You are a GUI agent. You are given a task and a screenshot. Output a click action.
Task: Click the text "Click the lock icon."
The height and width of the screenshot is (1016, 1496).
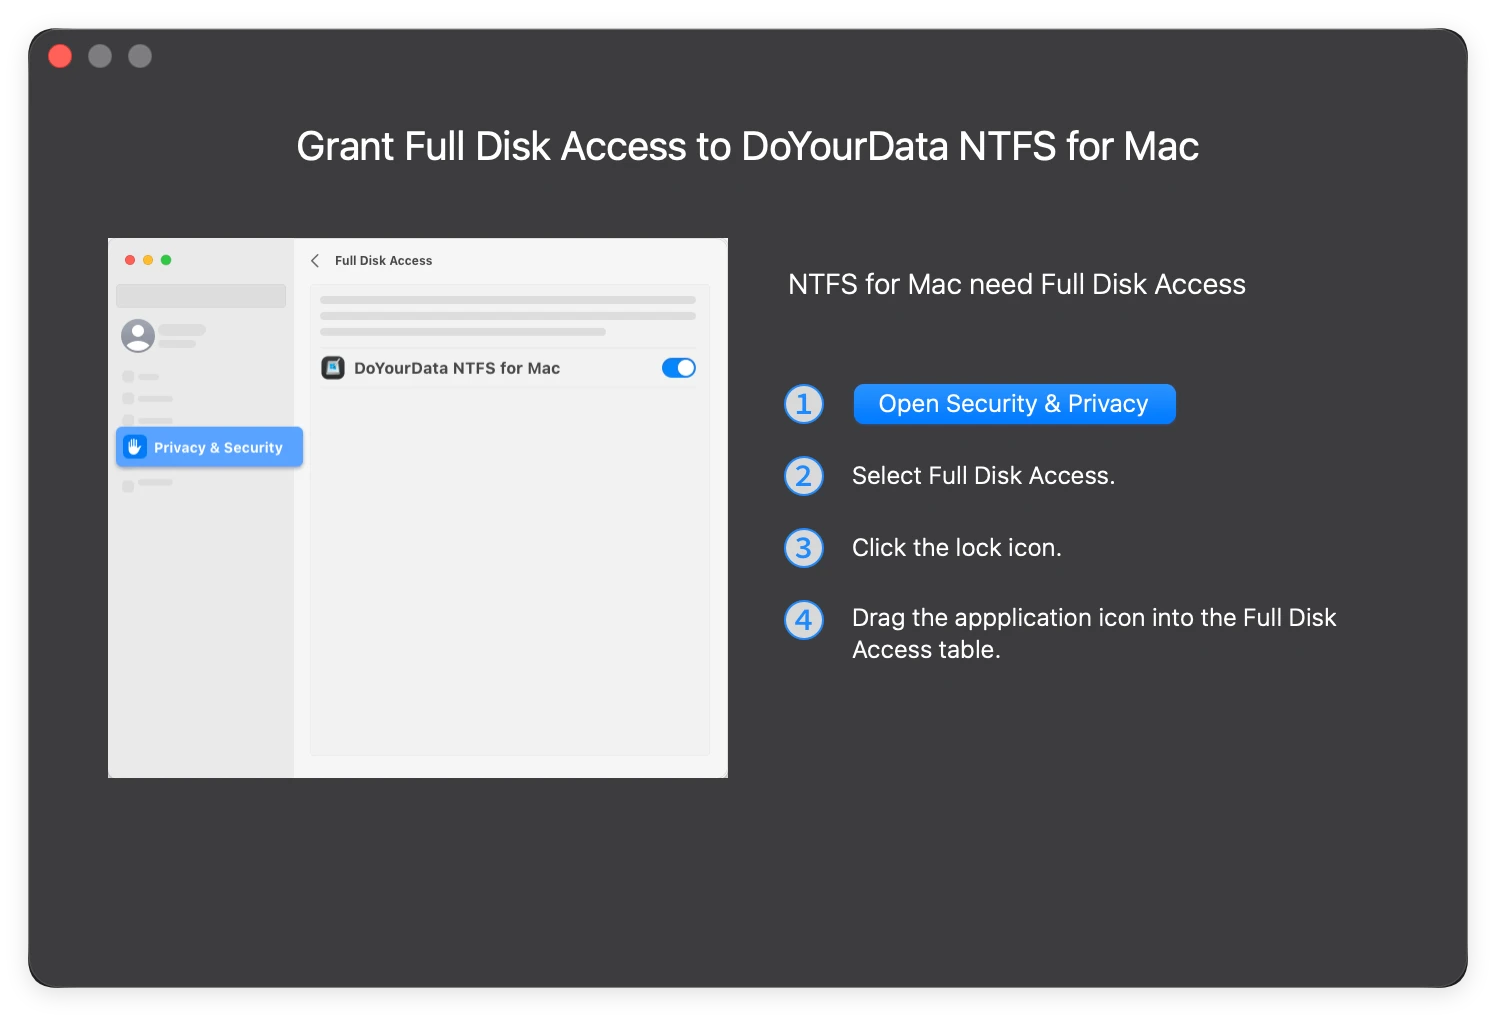point(957,548)
